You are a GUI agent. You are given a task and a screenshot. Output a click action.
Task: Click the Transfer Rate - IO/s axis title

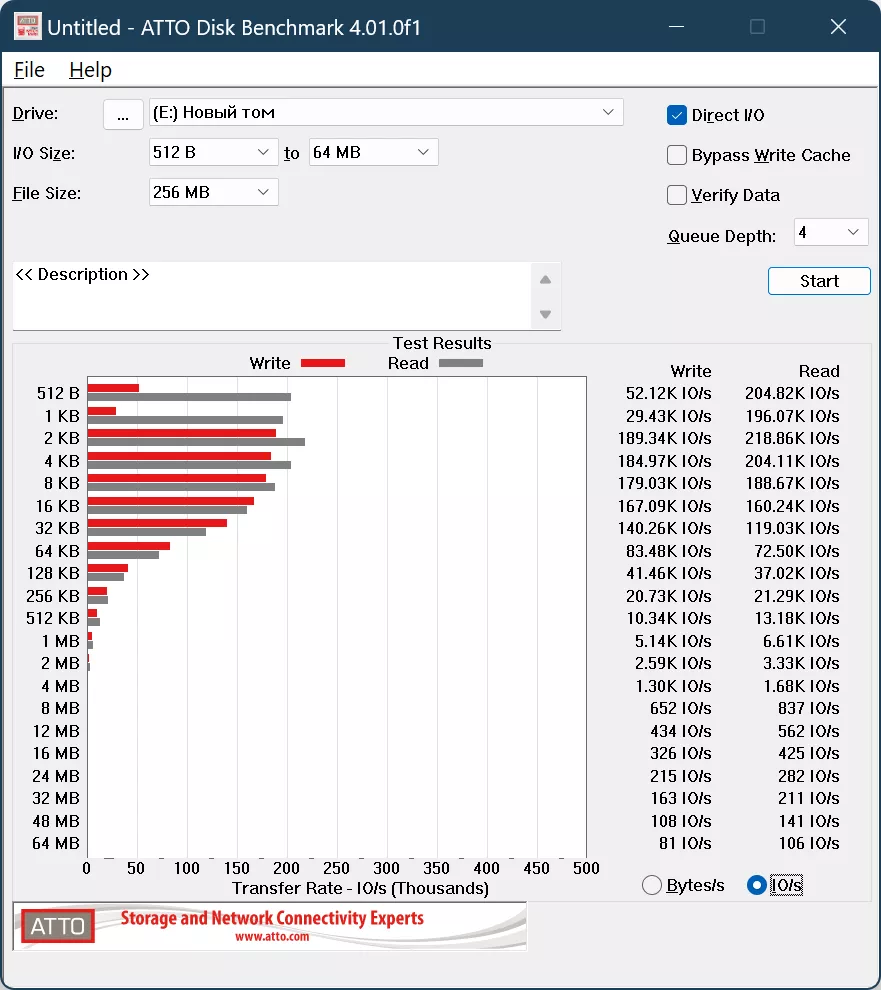click(x=360, y=888)
